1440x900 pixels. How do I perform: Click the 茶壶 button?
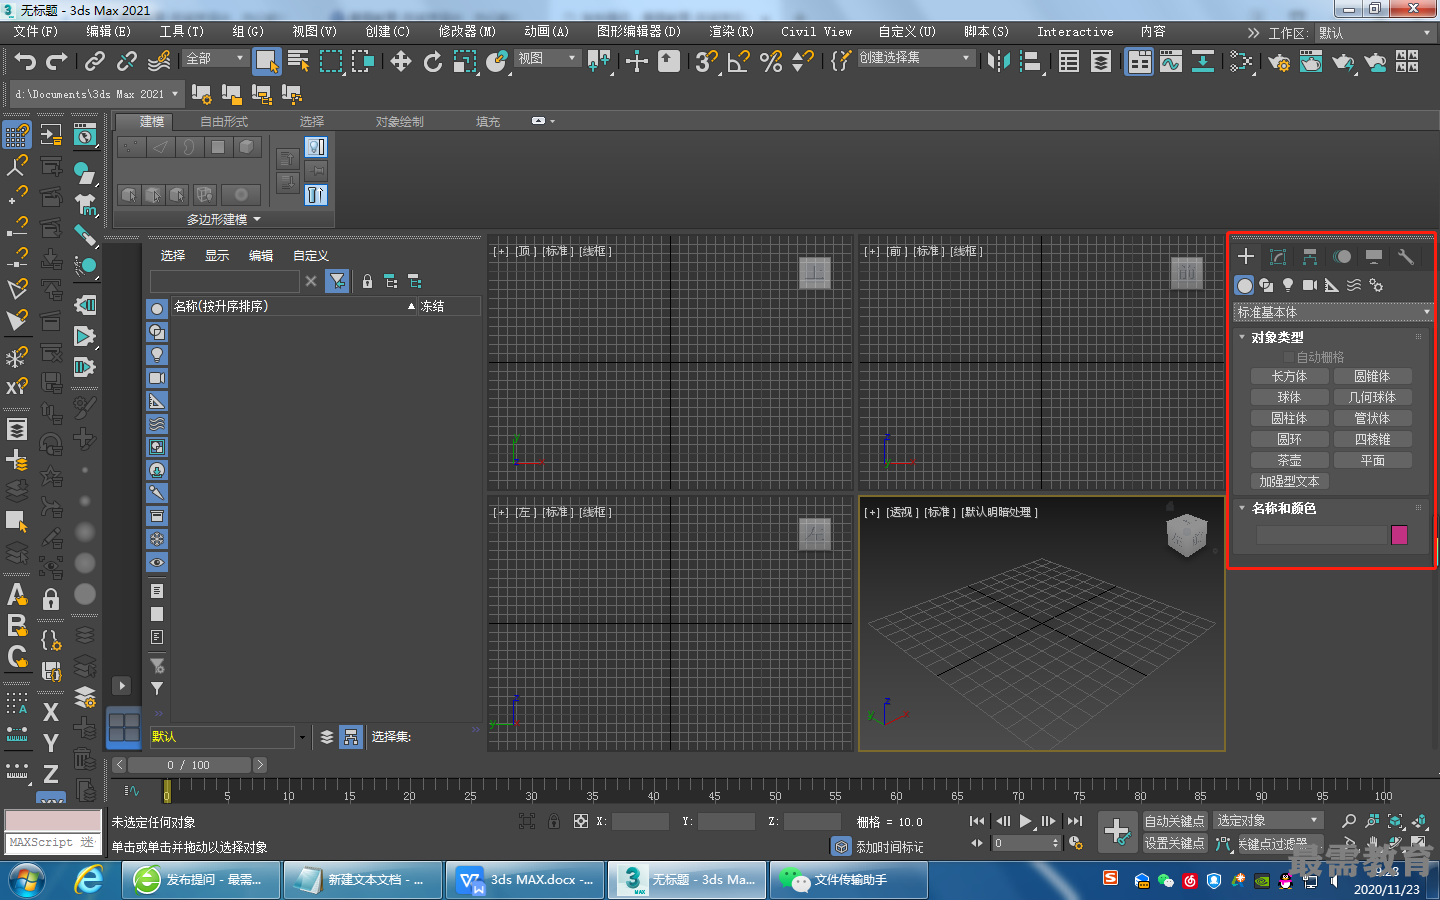pyautogui.click(x=1289, y=460)
